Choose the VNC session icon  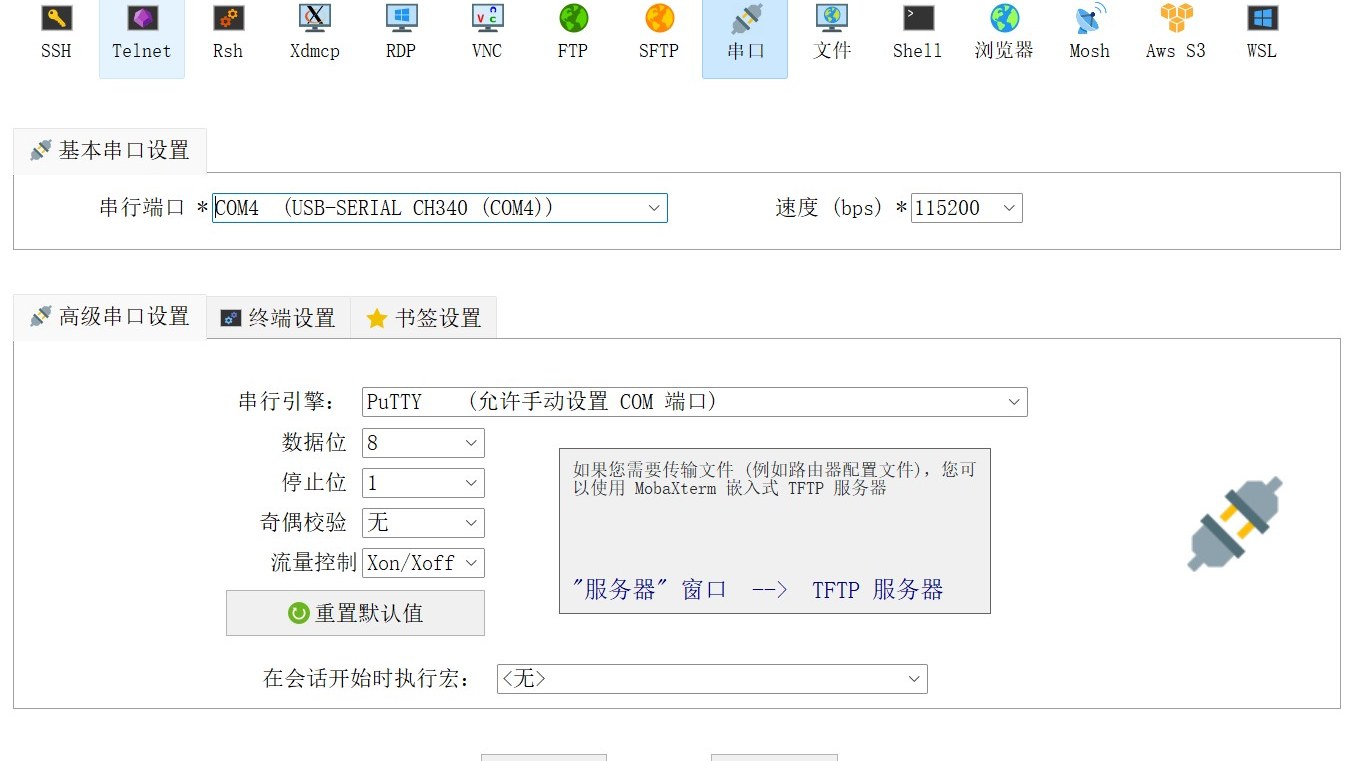tap(487, 33)
